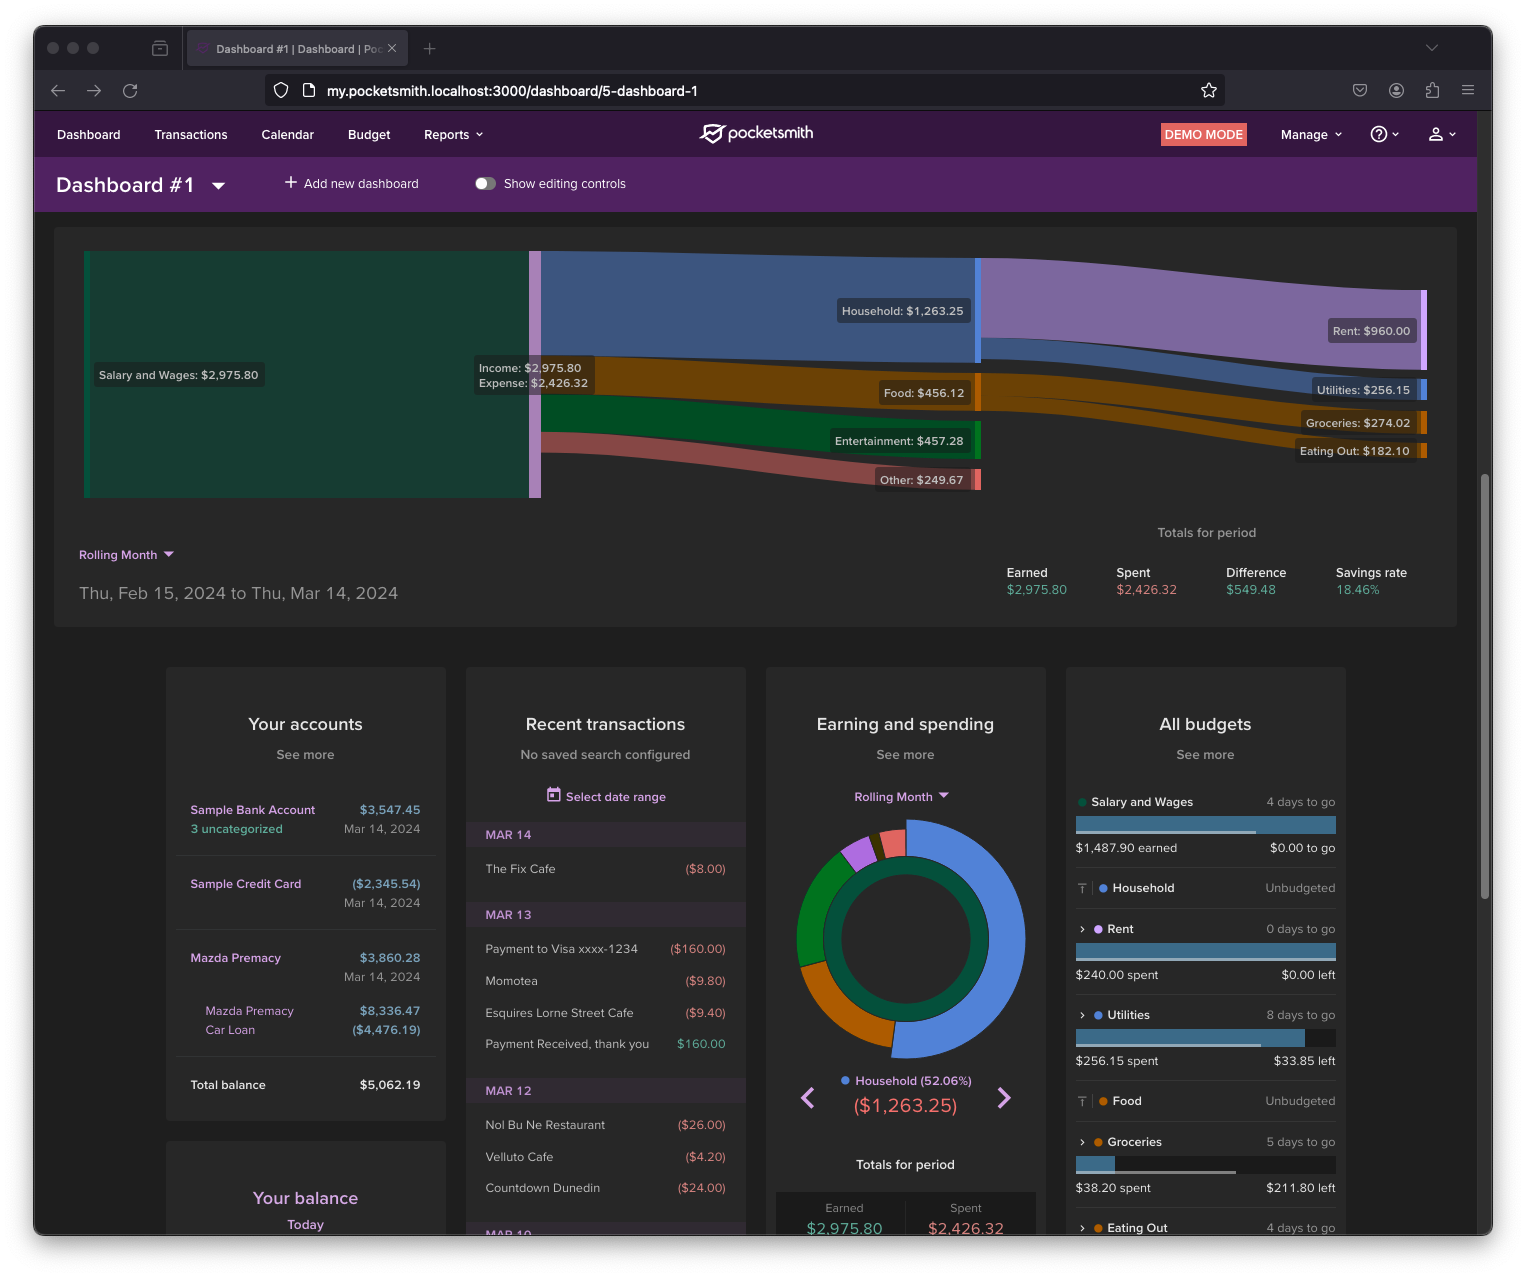Click Add new dashboard
This screenshot has width=1526, height=1277.
[x=351, y=184]
